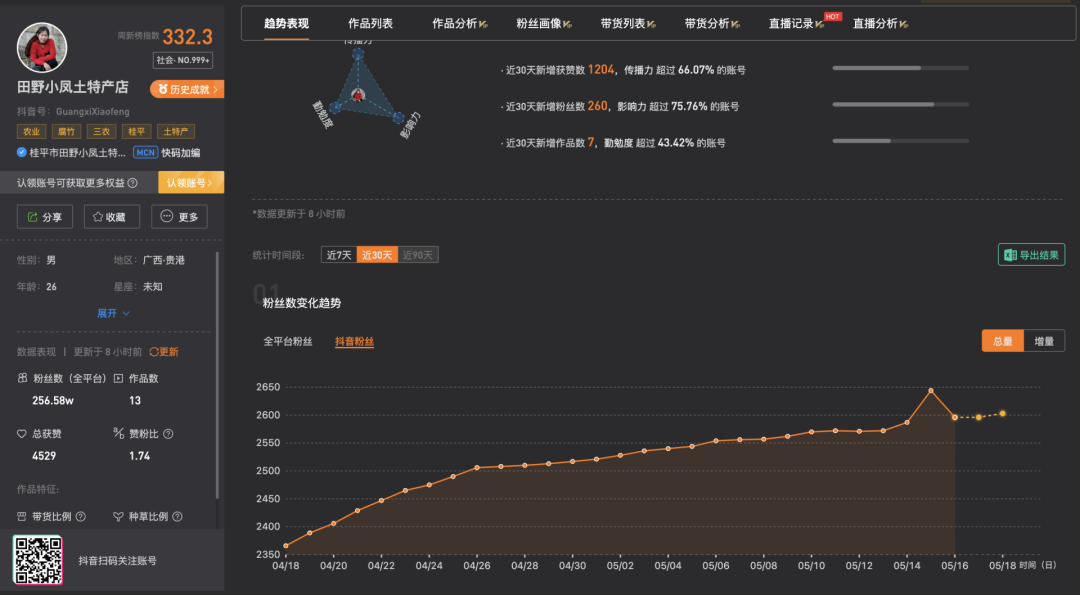Select the 近7天 time range

[x=338, y=255]
